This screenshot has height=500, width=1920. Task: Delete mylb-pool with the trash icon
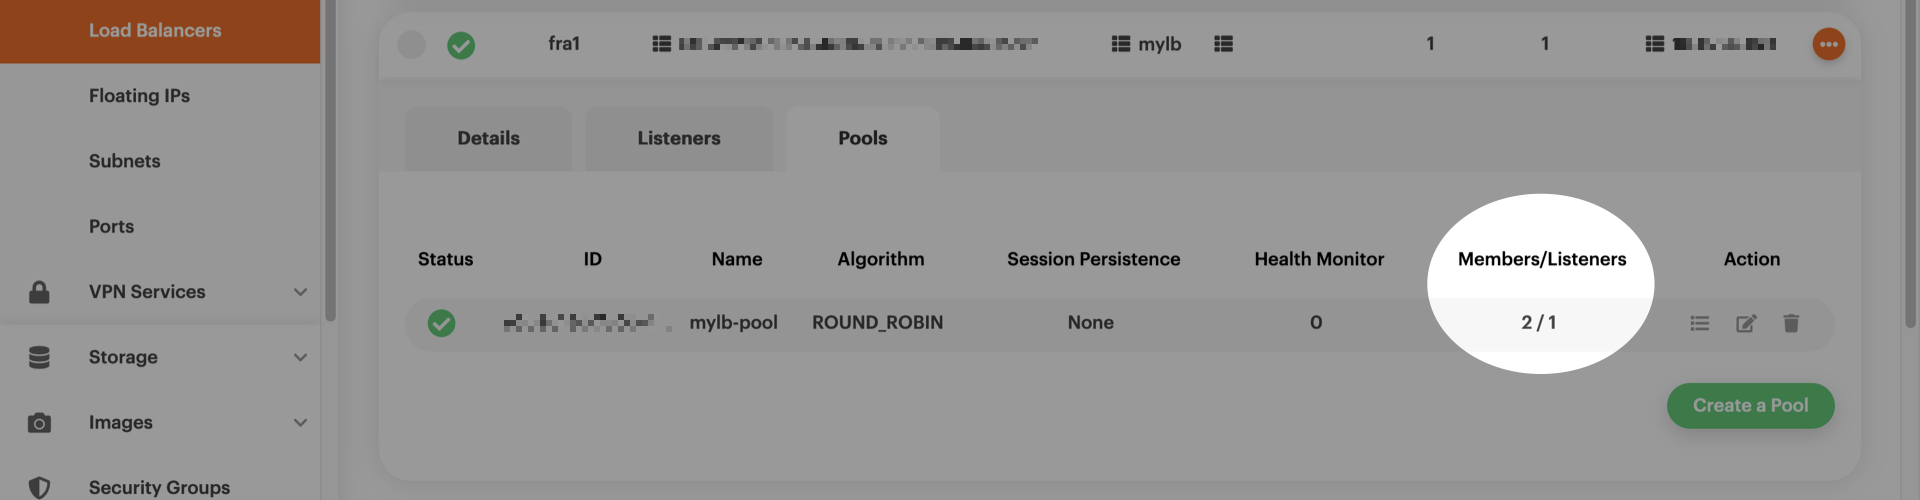1791,323
